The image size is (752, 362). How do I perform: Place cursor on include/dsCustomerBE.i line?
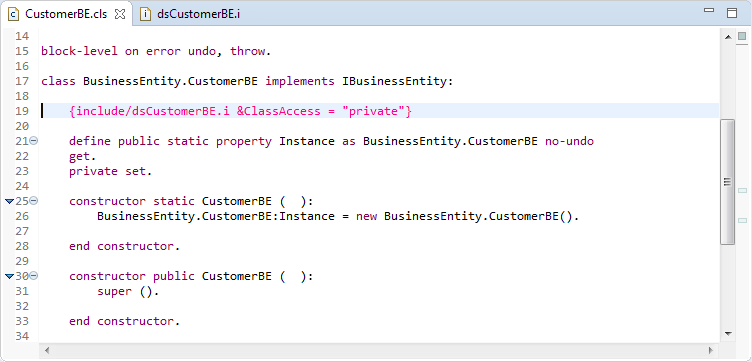click(x=240, y=111)
